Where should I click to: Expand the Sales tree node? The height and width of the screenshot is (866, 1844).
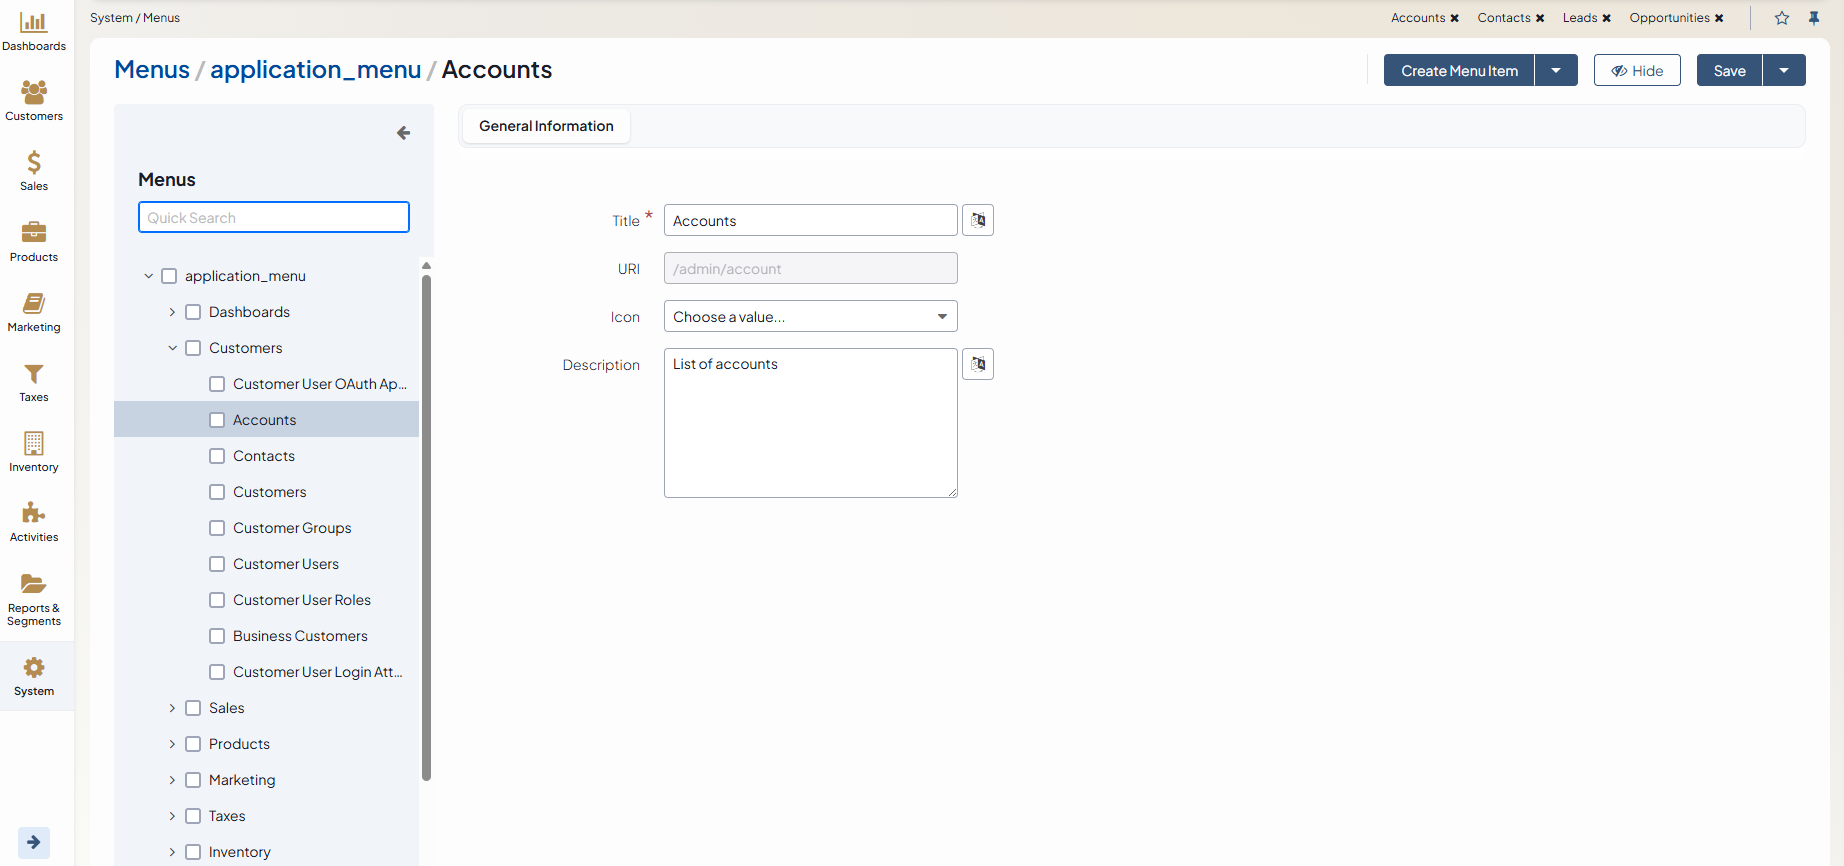coord(172,708)
